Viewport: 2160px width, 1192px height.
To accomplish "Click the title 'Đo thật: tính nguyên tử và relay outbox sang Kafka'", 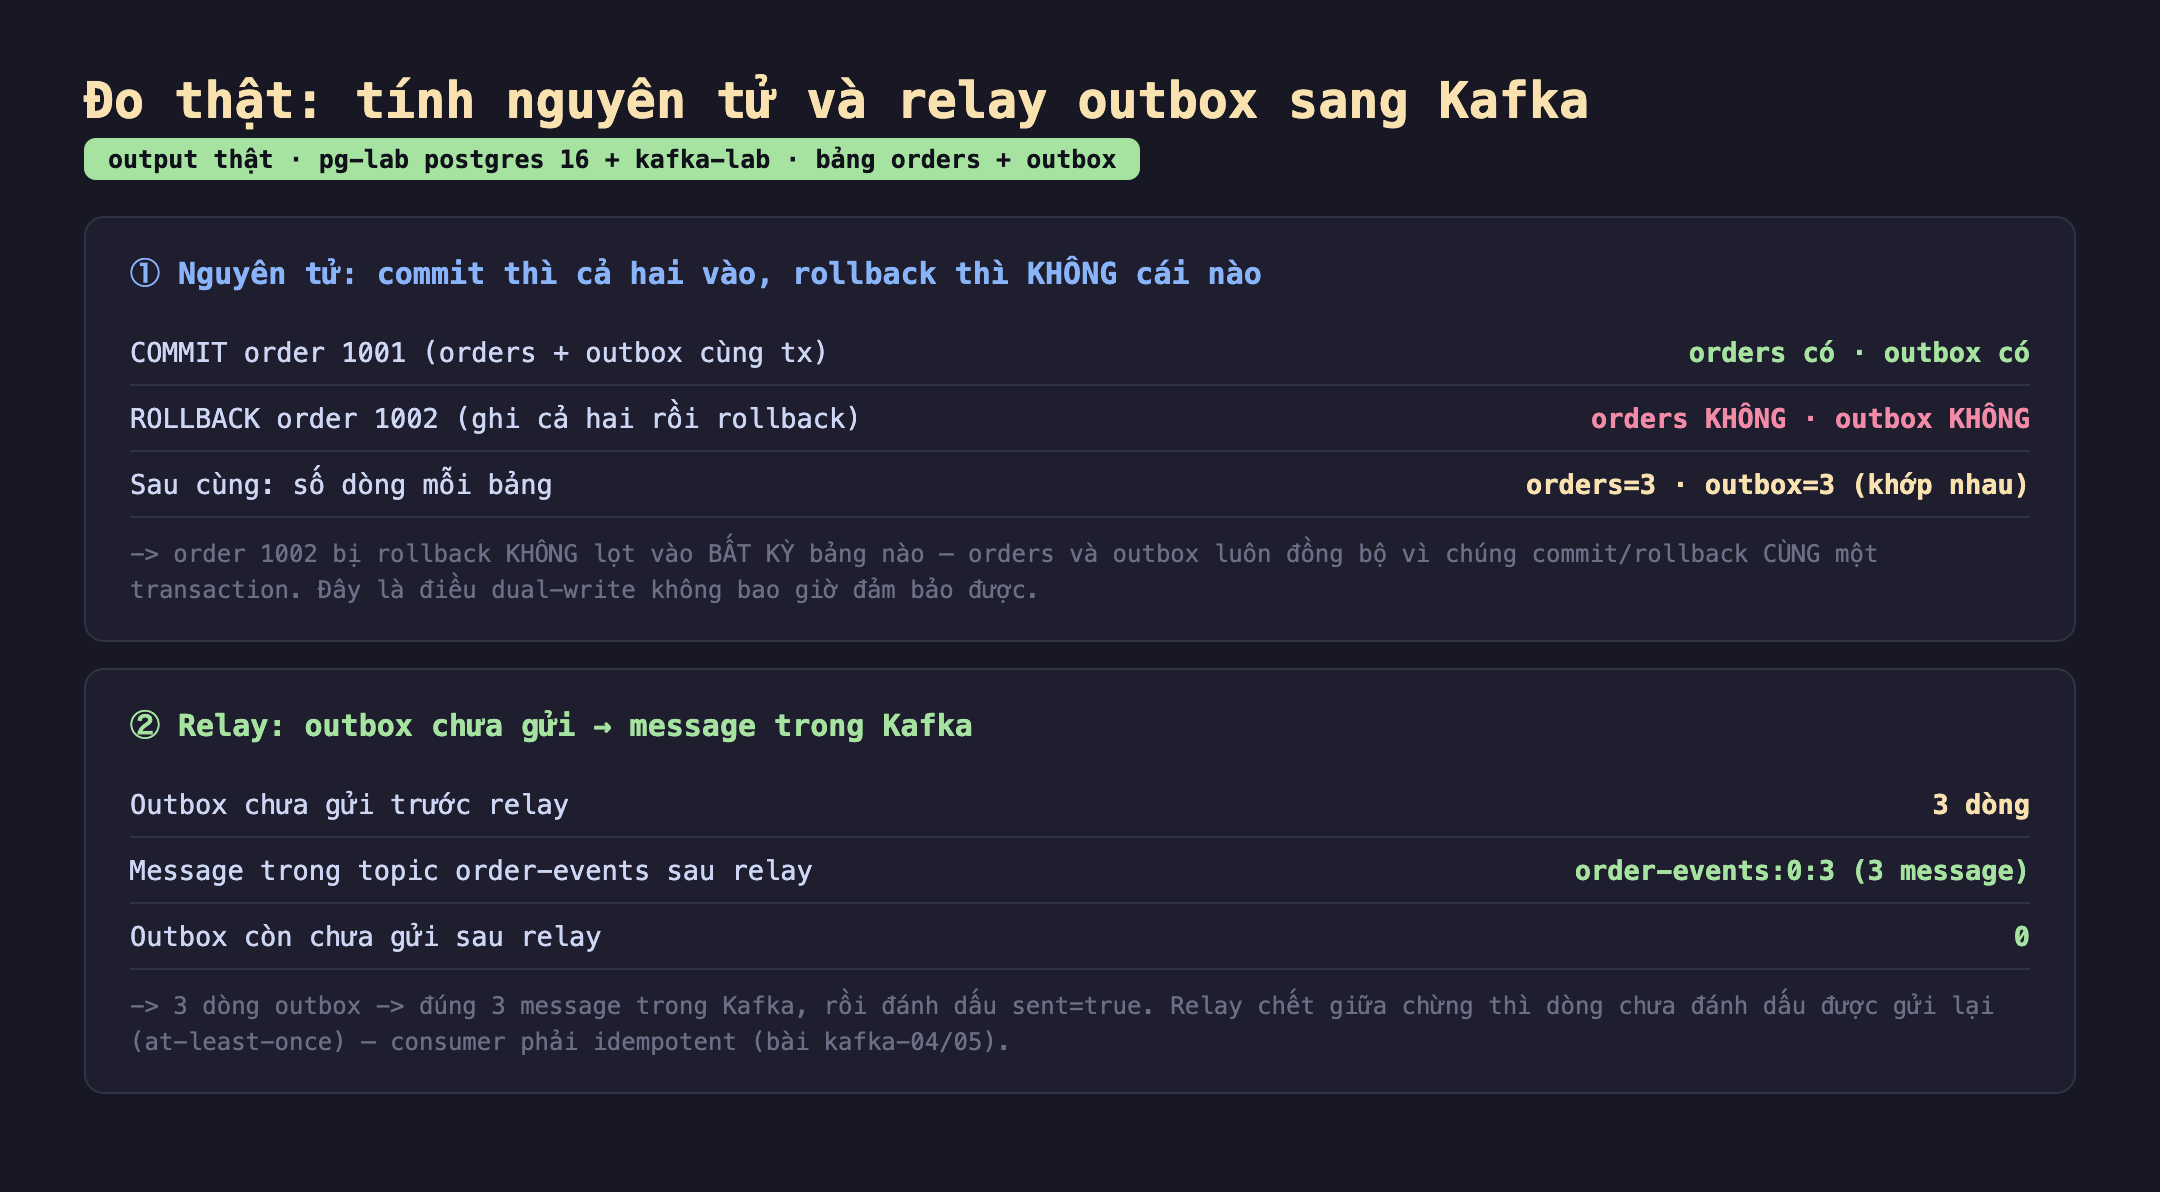I will [836, 101].
